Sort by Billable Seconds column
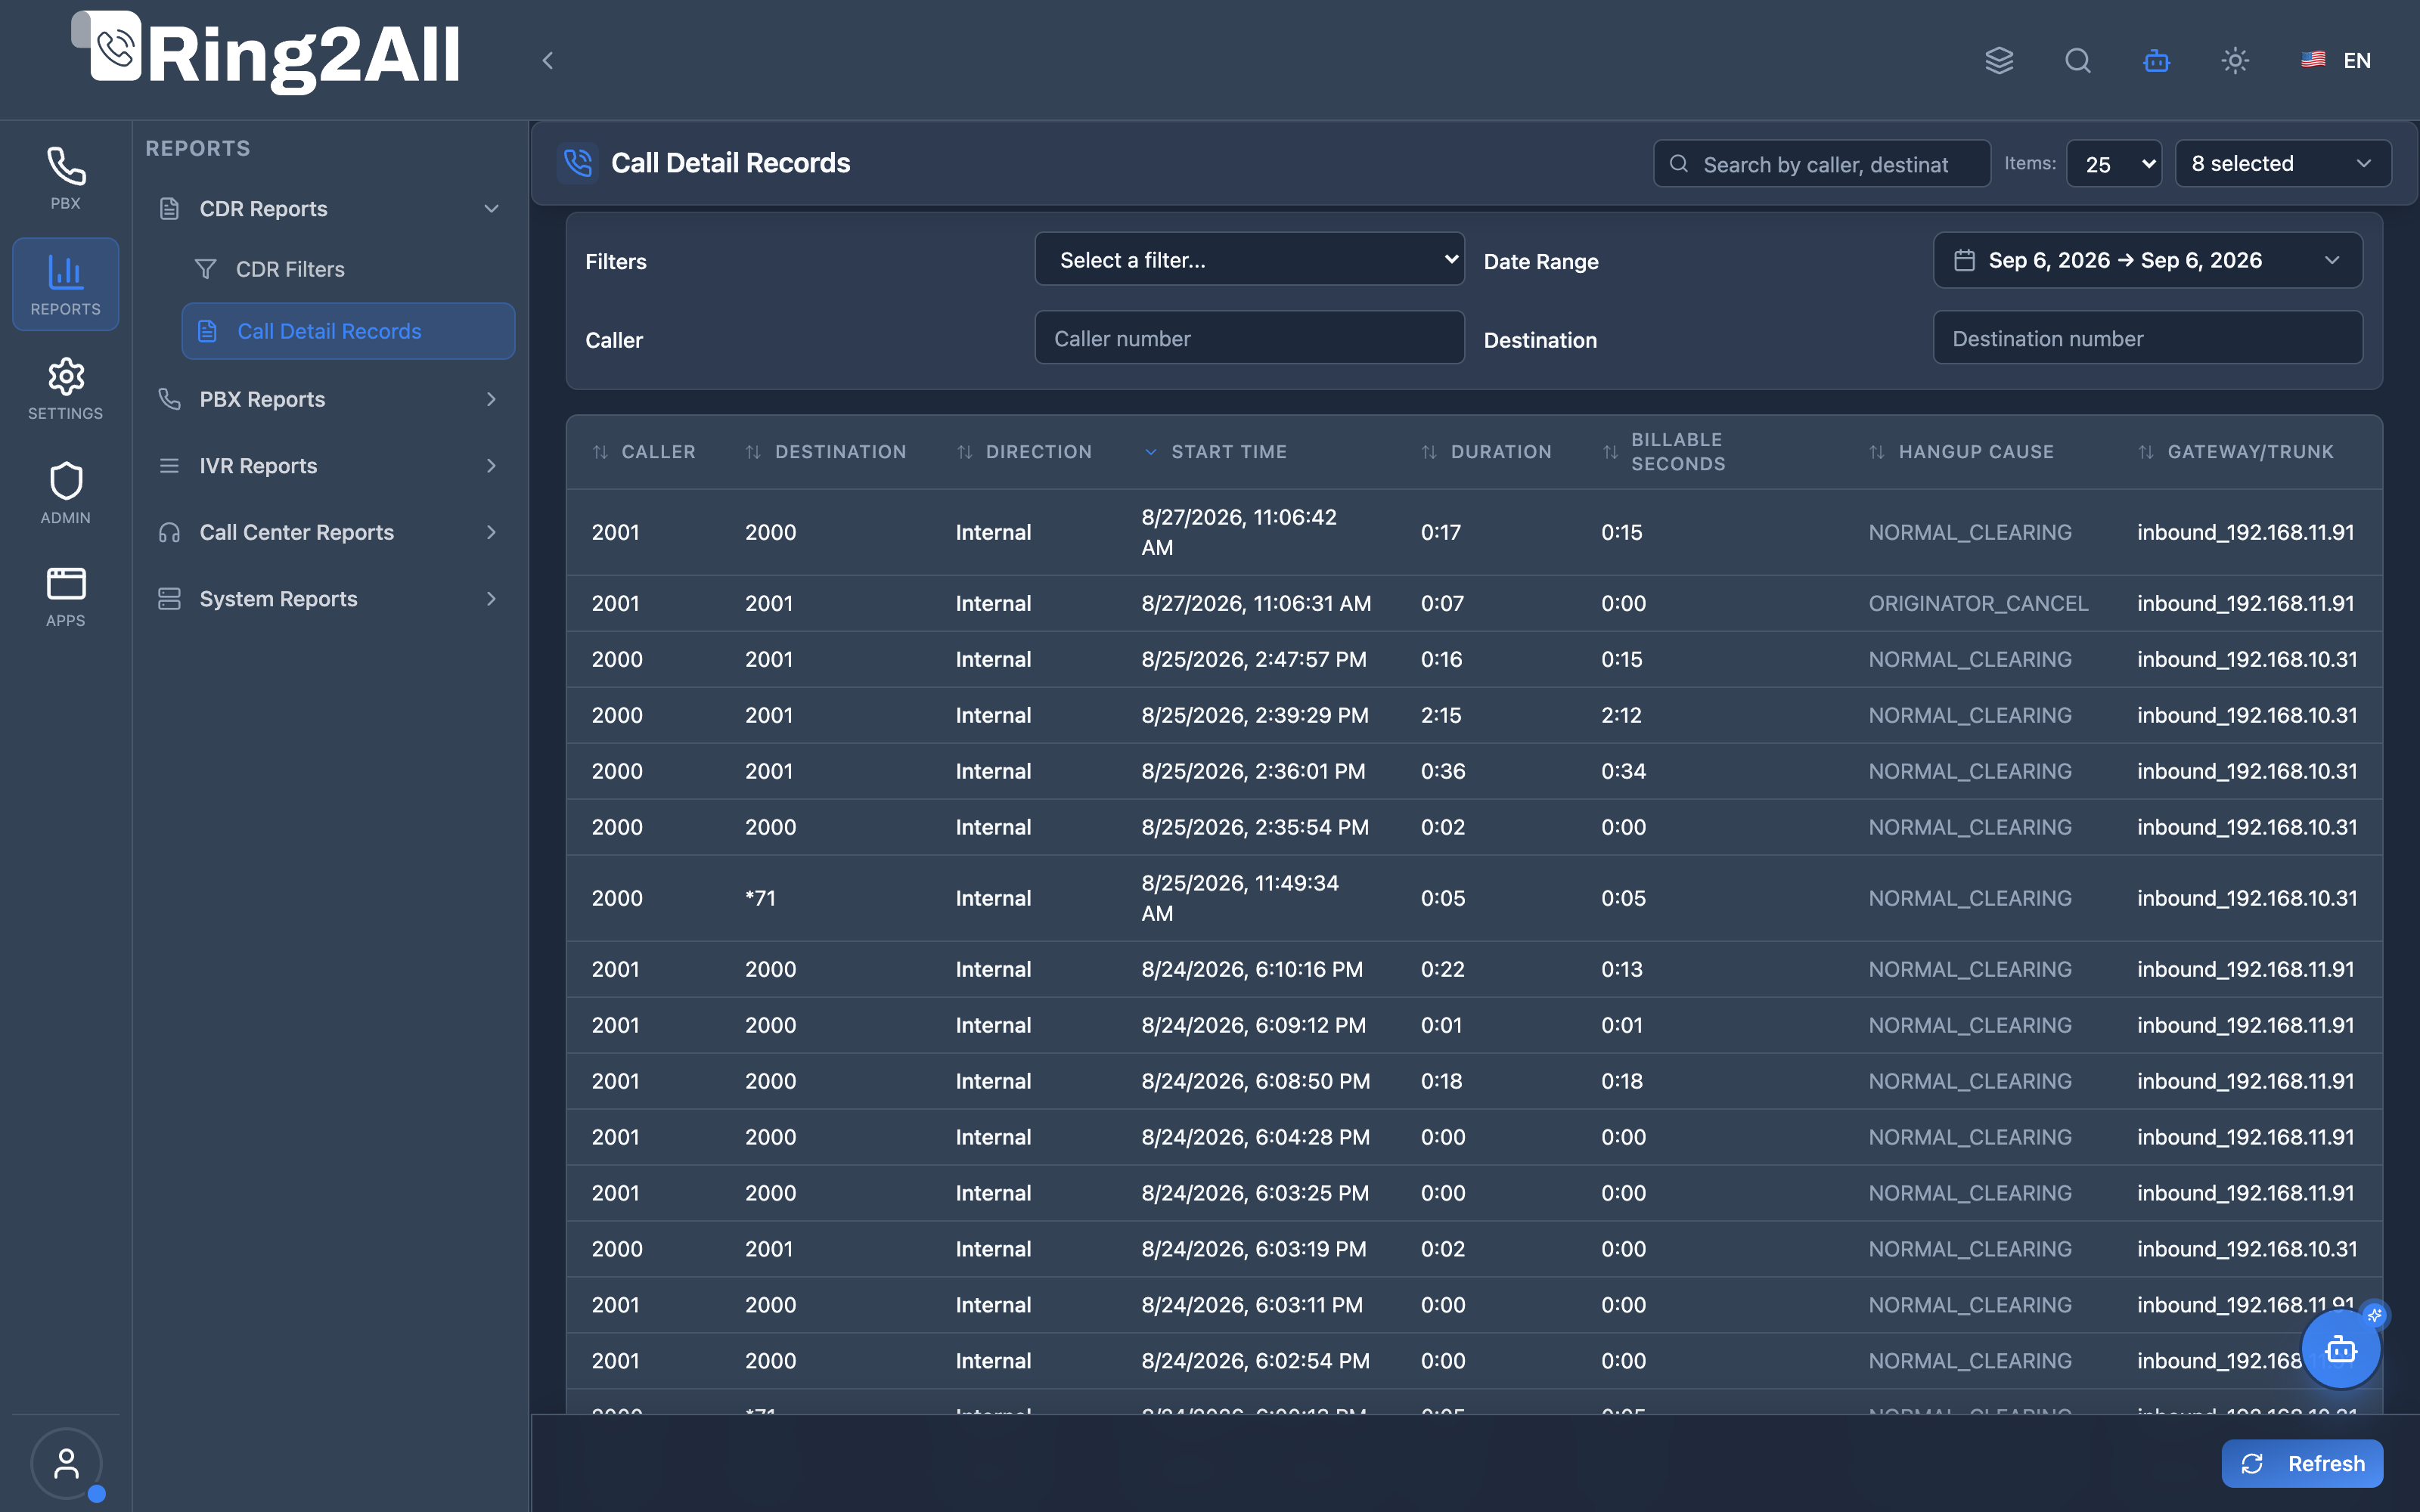 pos(1664,452)
